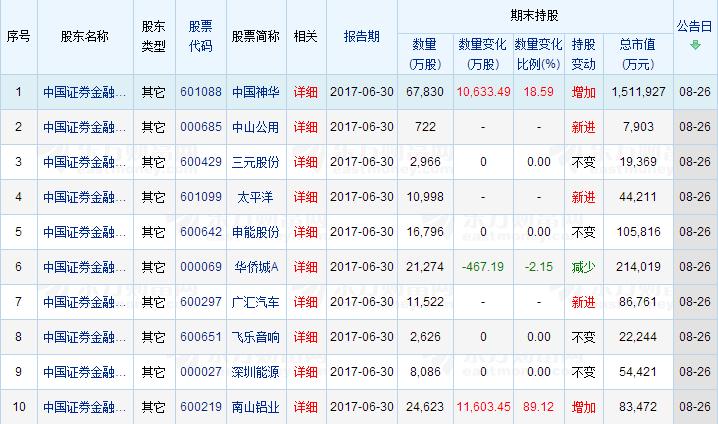
Task: Click 太平洋 stock name link
Action: point(255,197)
